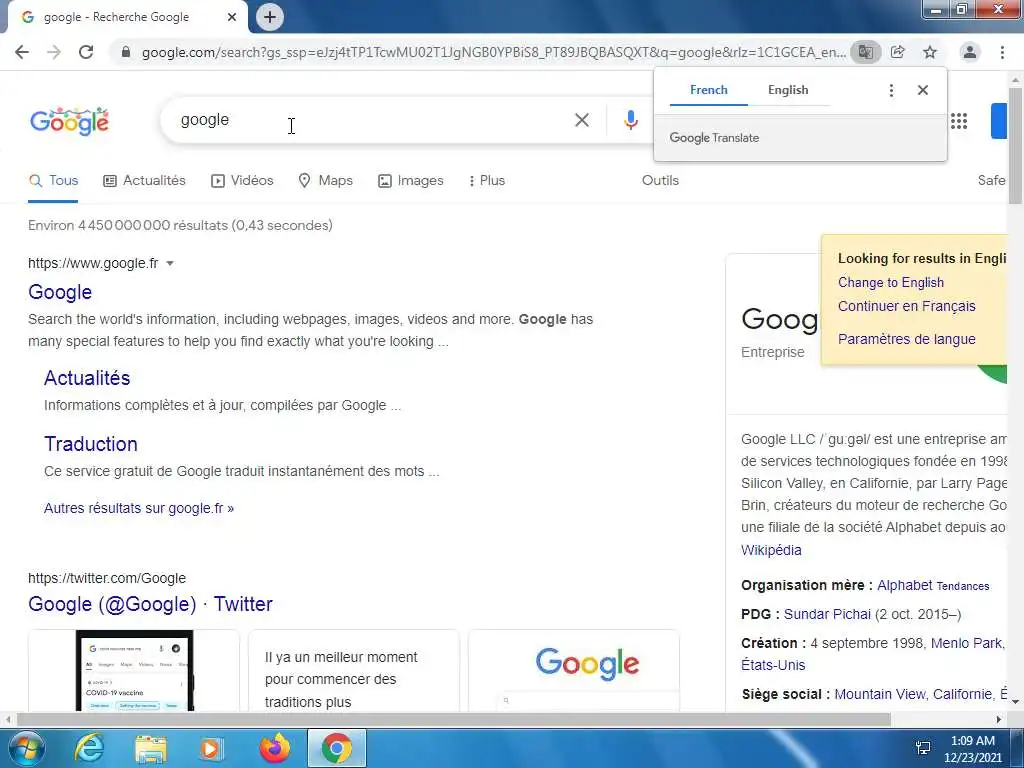This screenshot has height=768, width=1024.
Task: Launch Firefox from the taskbar
Action: pos(275,748)
